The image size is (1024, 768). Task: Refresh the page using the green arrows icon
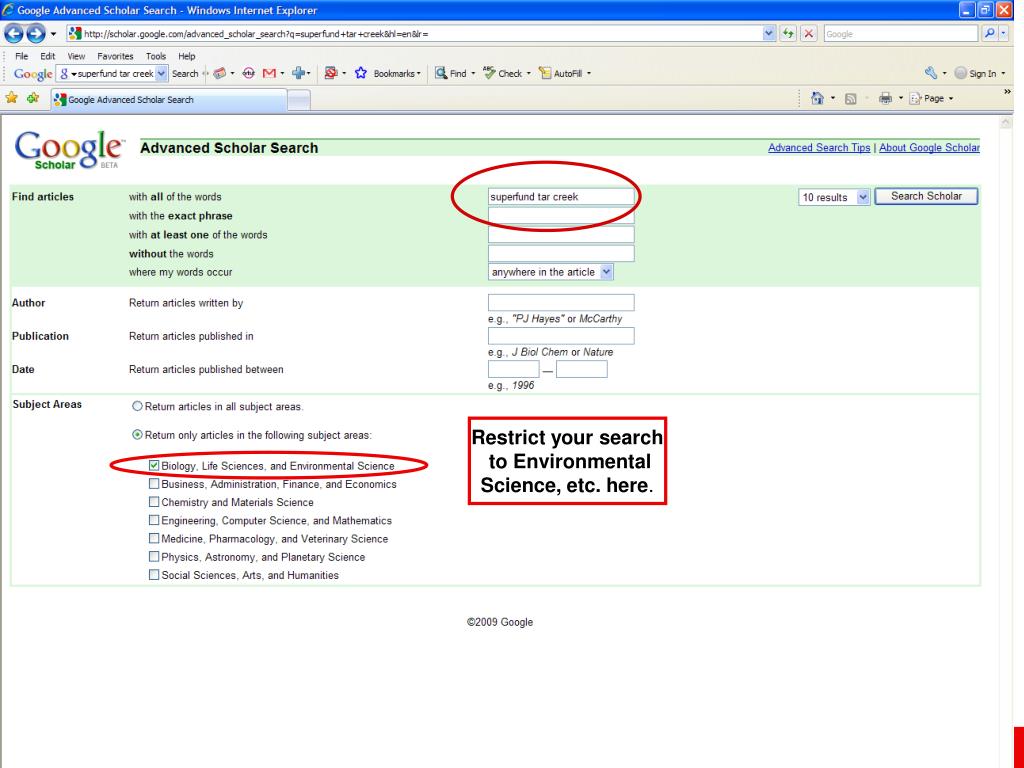[789, 33]
